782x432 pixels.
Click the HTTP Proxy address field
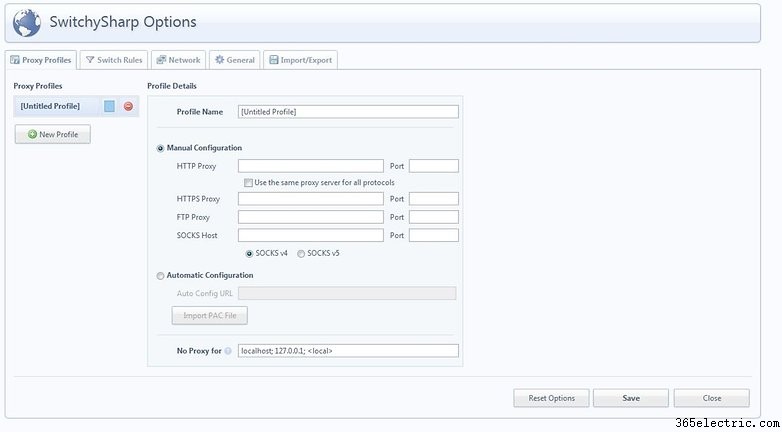[x=311, y=166]
